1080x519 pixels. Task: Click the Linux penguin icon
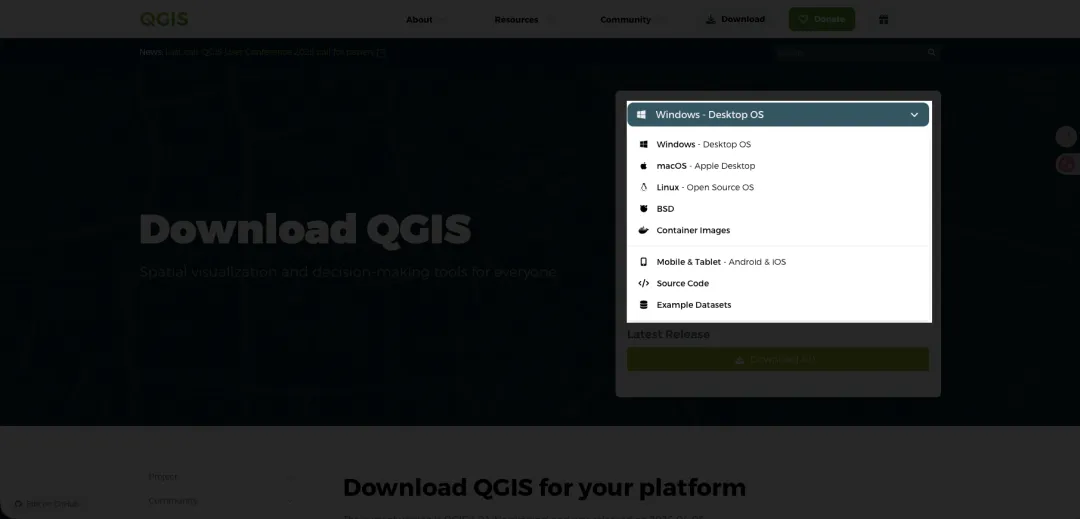(643, 187)
